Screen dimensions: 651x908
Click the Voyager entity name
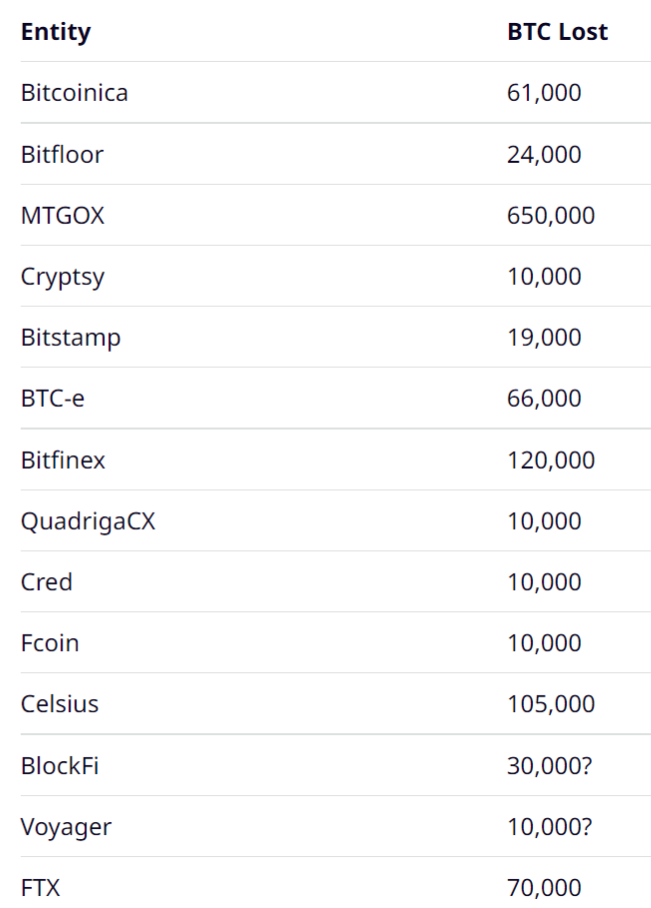(66, 828)
